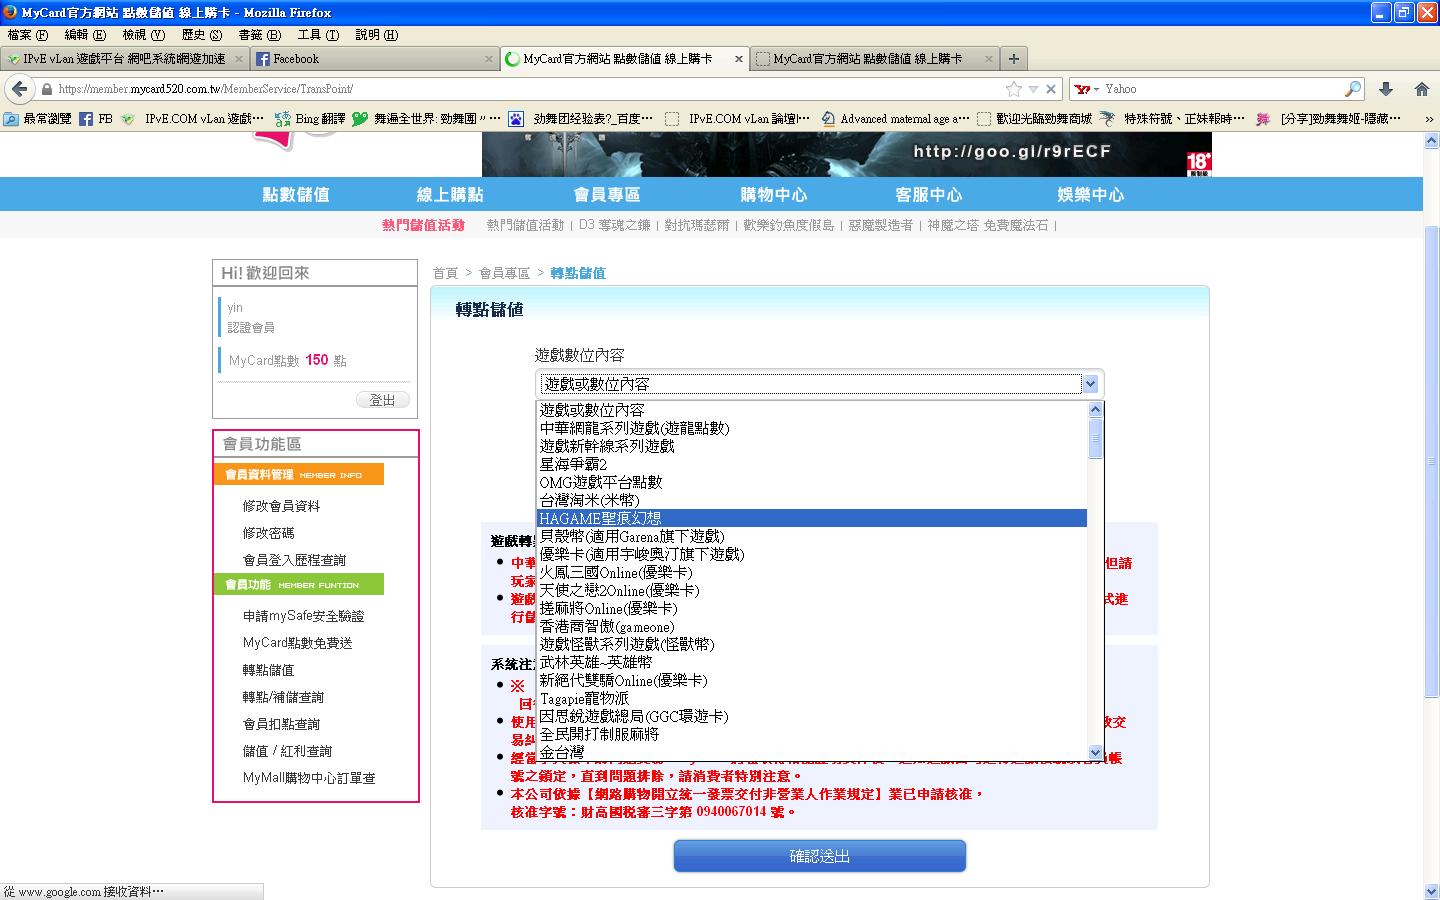
Task: Open the 書籤 menu in menu bar
Action: pos(258,35)
